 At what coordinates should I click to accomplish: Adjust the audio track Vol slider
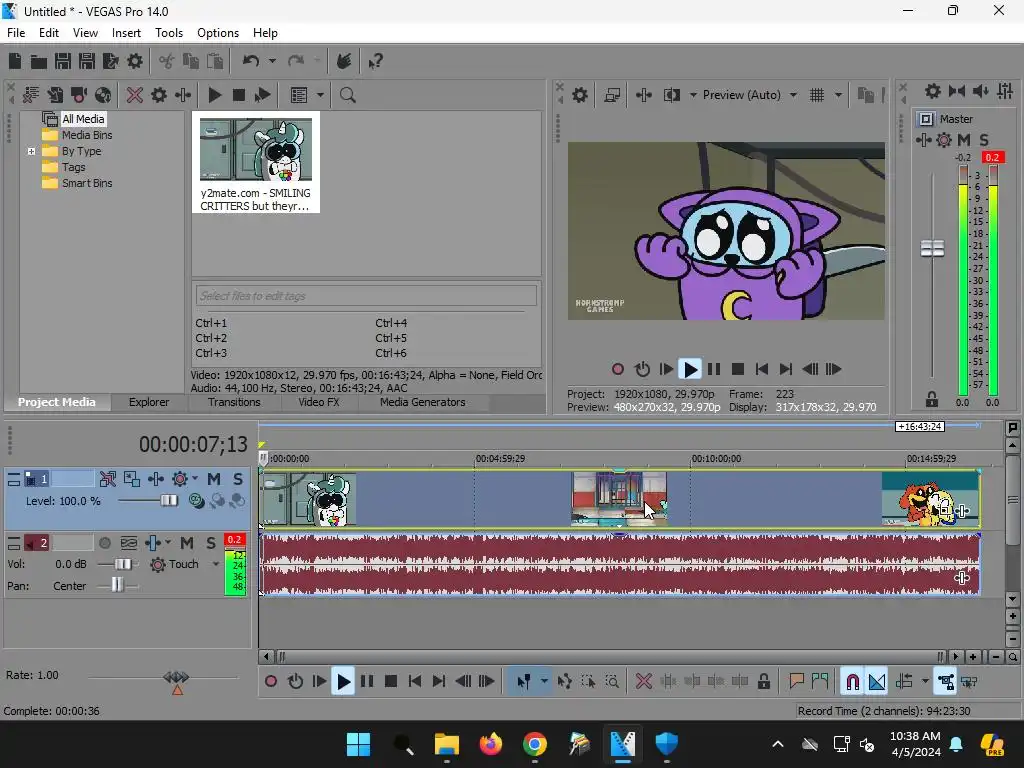(x=122, y=564)
